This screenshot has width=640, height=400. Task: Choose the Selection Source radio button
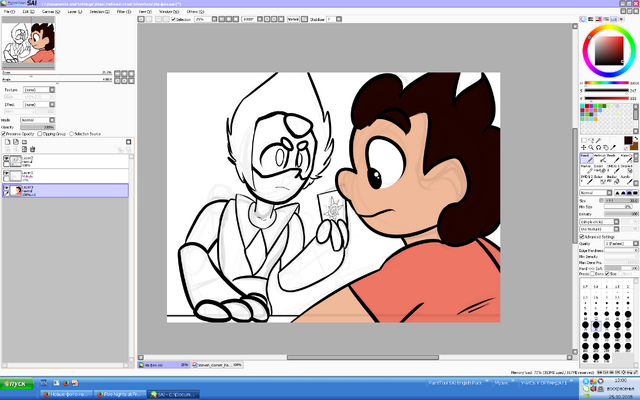71,134
